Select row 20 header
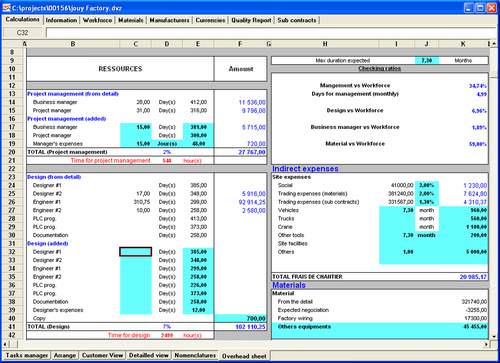Viewport: 500px width, 363px height. point(12,152)
